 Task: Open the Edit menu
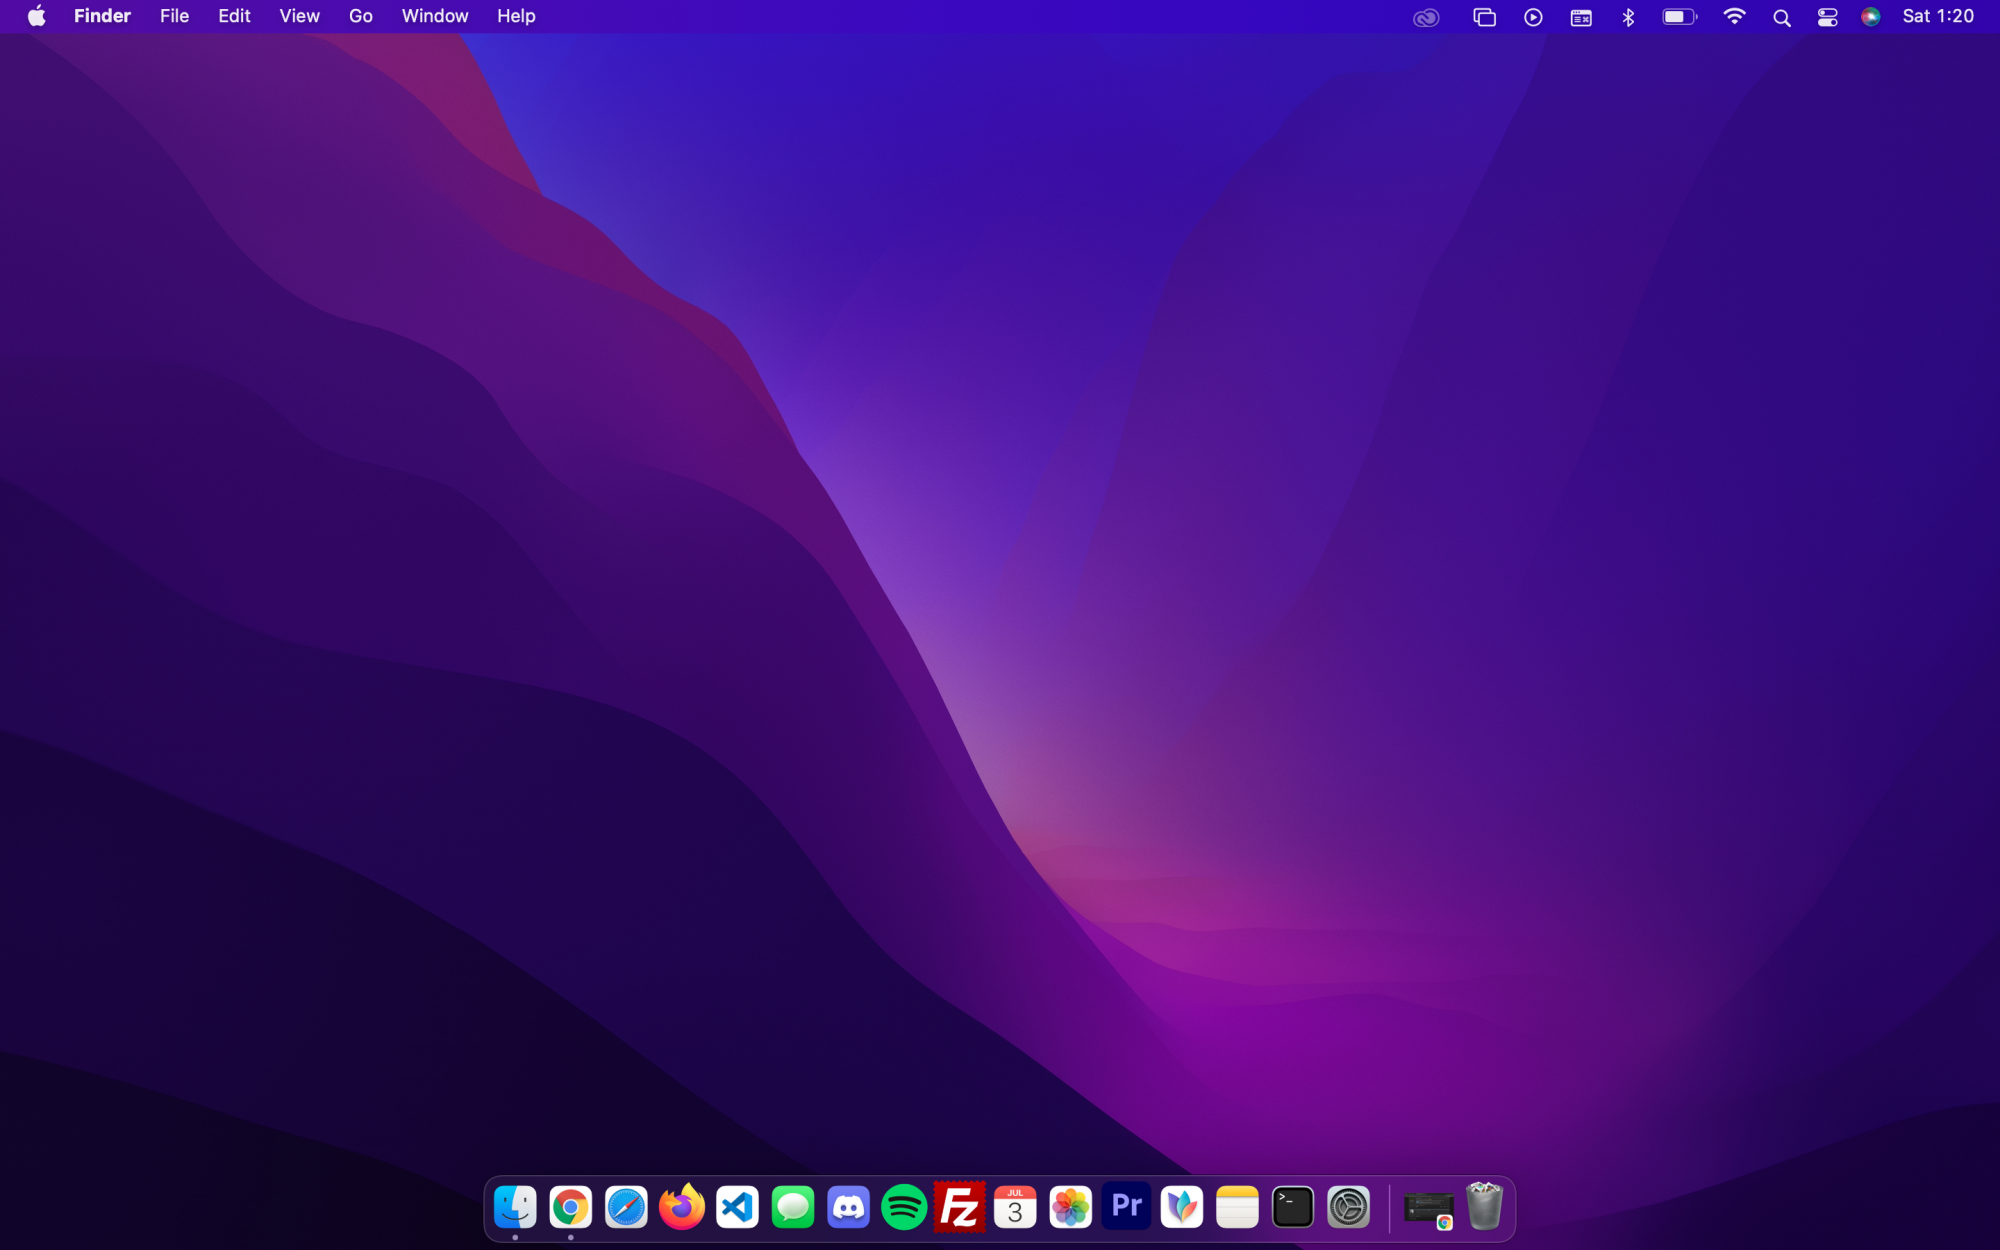pyautogui.click(x=235, y=16)
